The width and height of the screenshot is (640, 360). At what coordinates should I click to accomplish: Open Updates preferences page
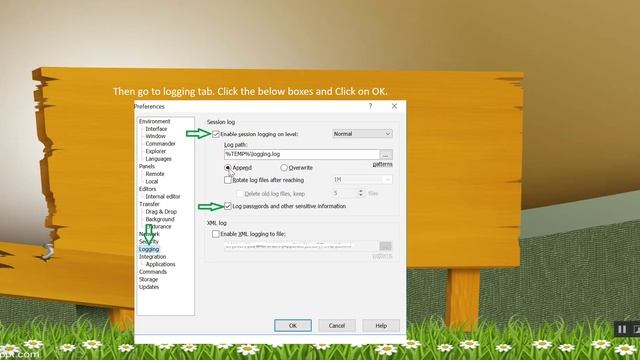click(149, 287)
